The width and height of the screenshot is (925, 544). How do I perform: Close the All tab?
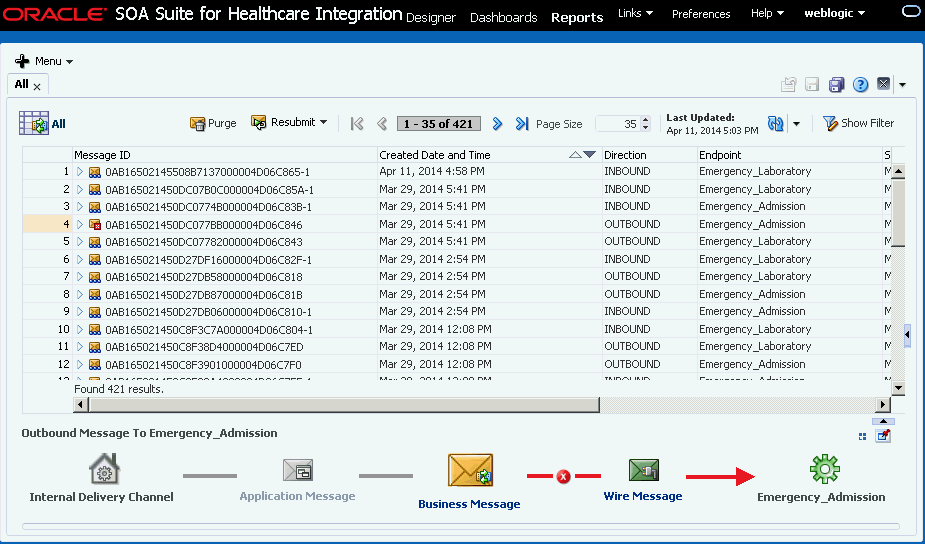click(x=37, y=87)
